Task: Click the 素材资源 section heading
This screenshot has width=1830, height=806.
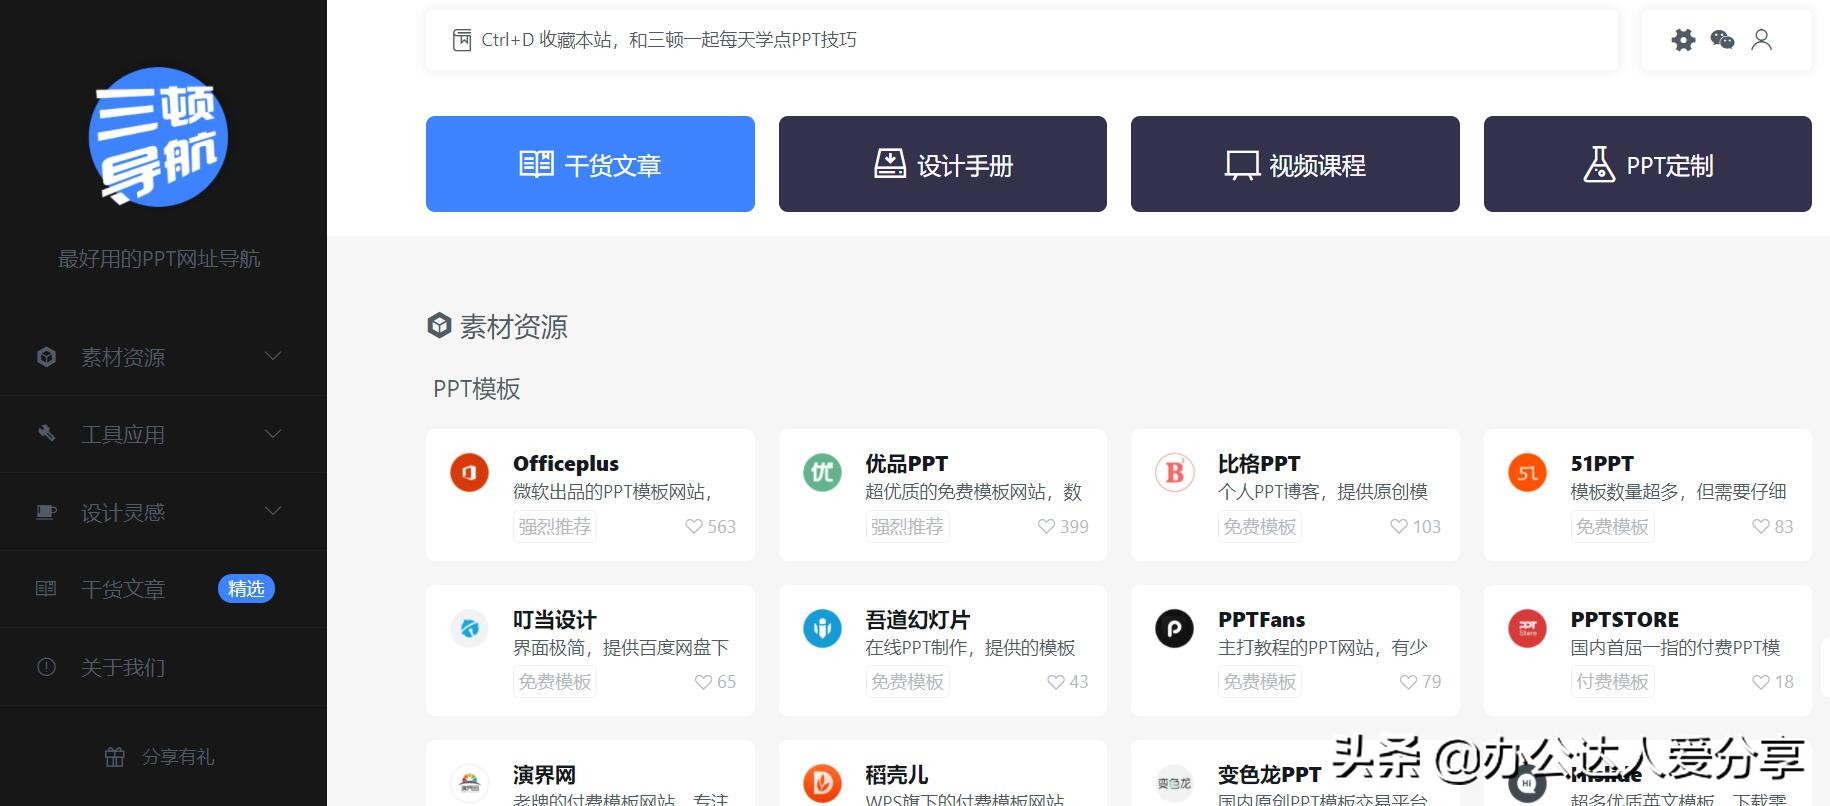Action: point(513,327)
